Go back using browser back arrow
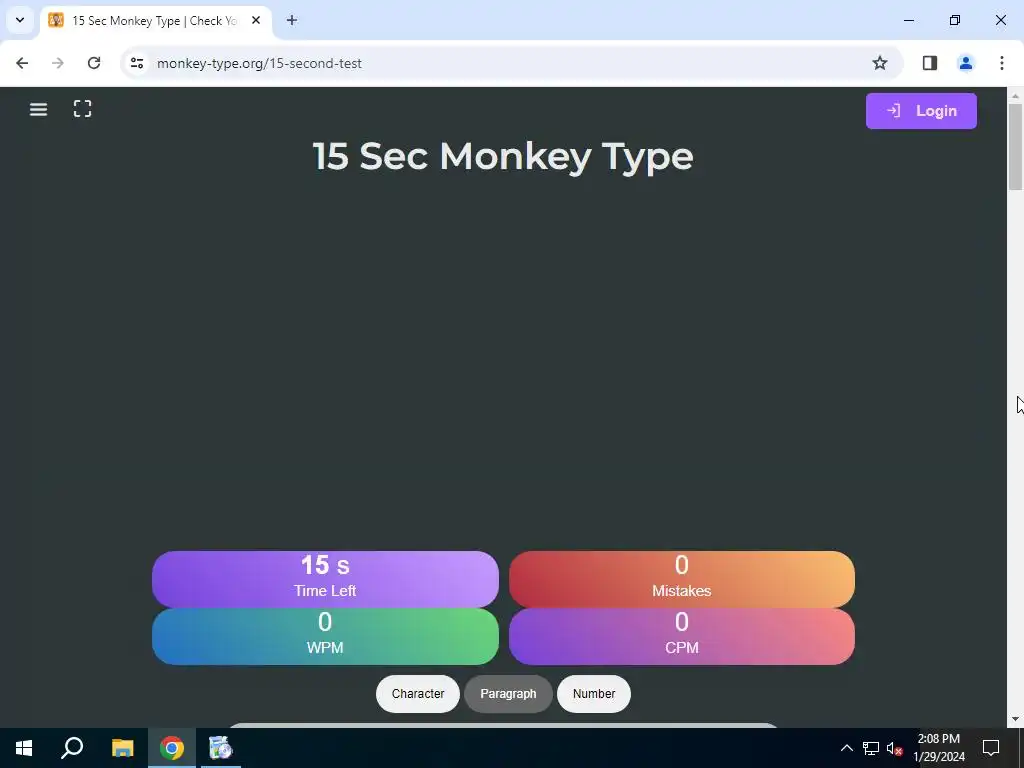 [22, 63]
